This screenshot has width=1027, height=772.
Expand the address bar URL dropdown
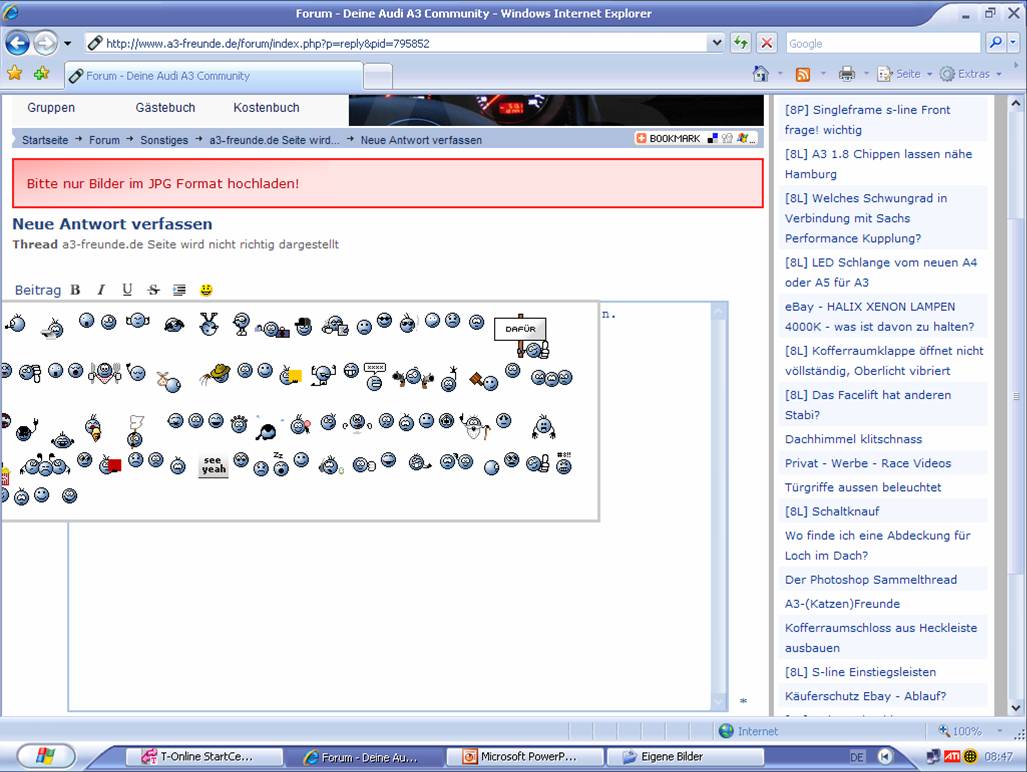click(717, 43)
